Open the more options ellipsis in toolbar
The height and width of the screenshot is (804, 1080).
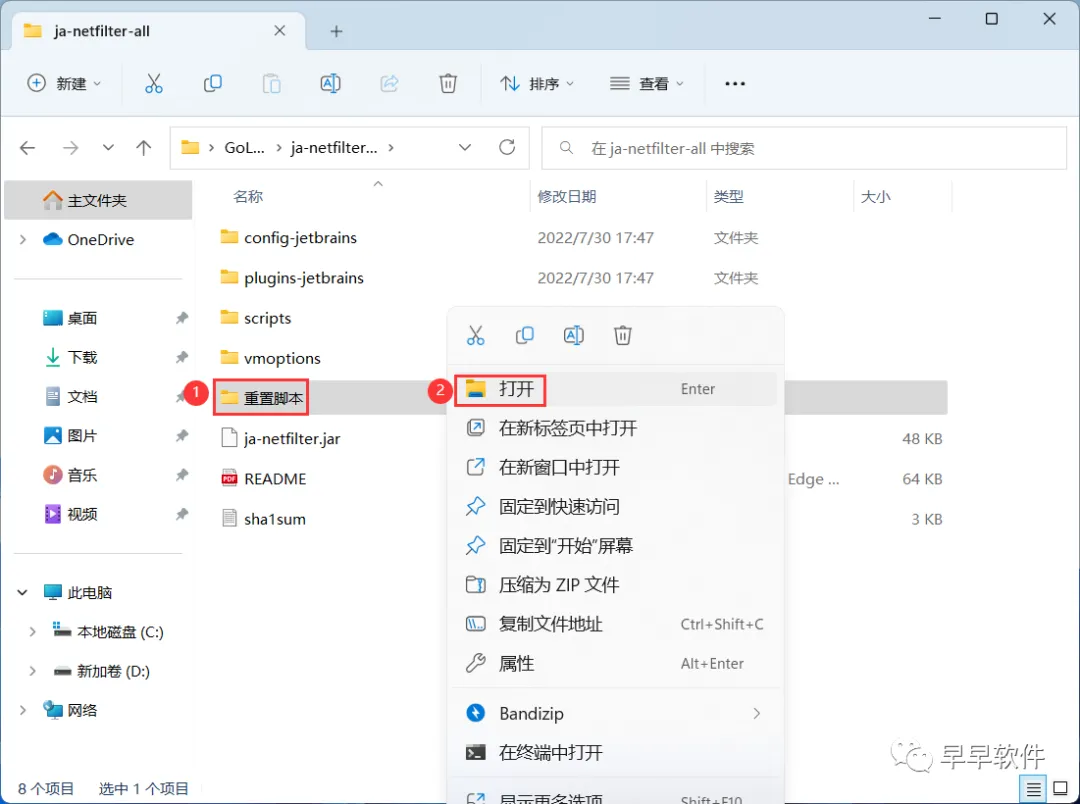click(x=735, y=83)
